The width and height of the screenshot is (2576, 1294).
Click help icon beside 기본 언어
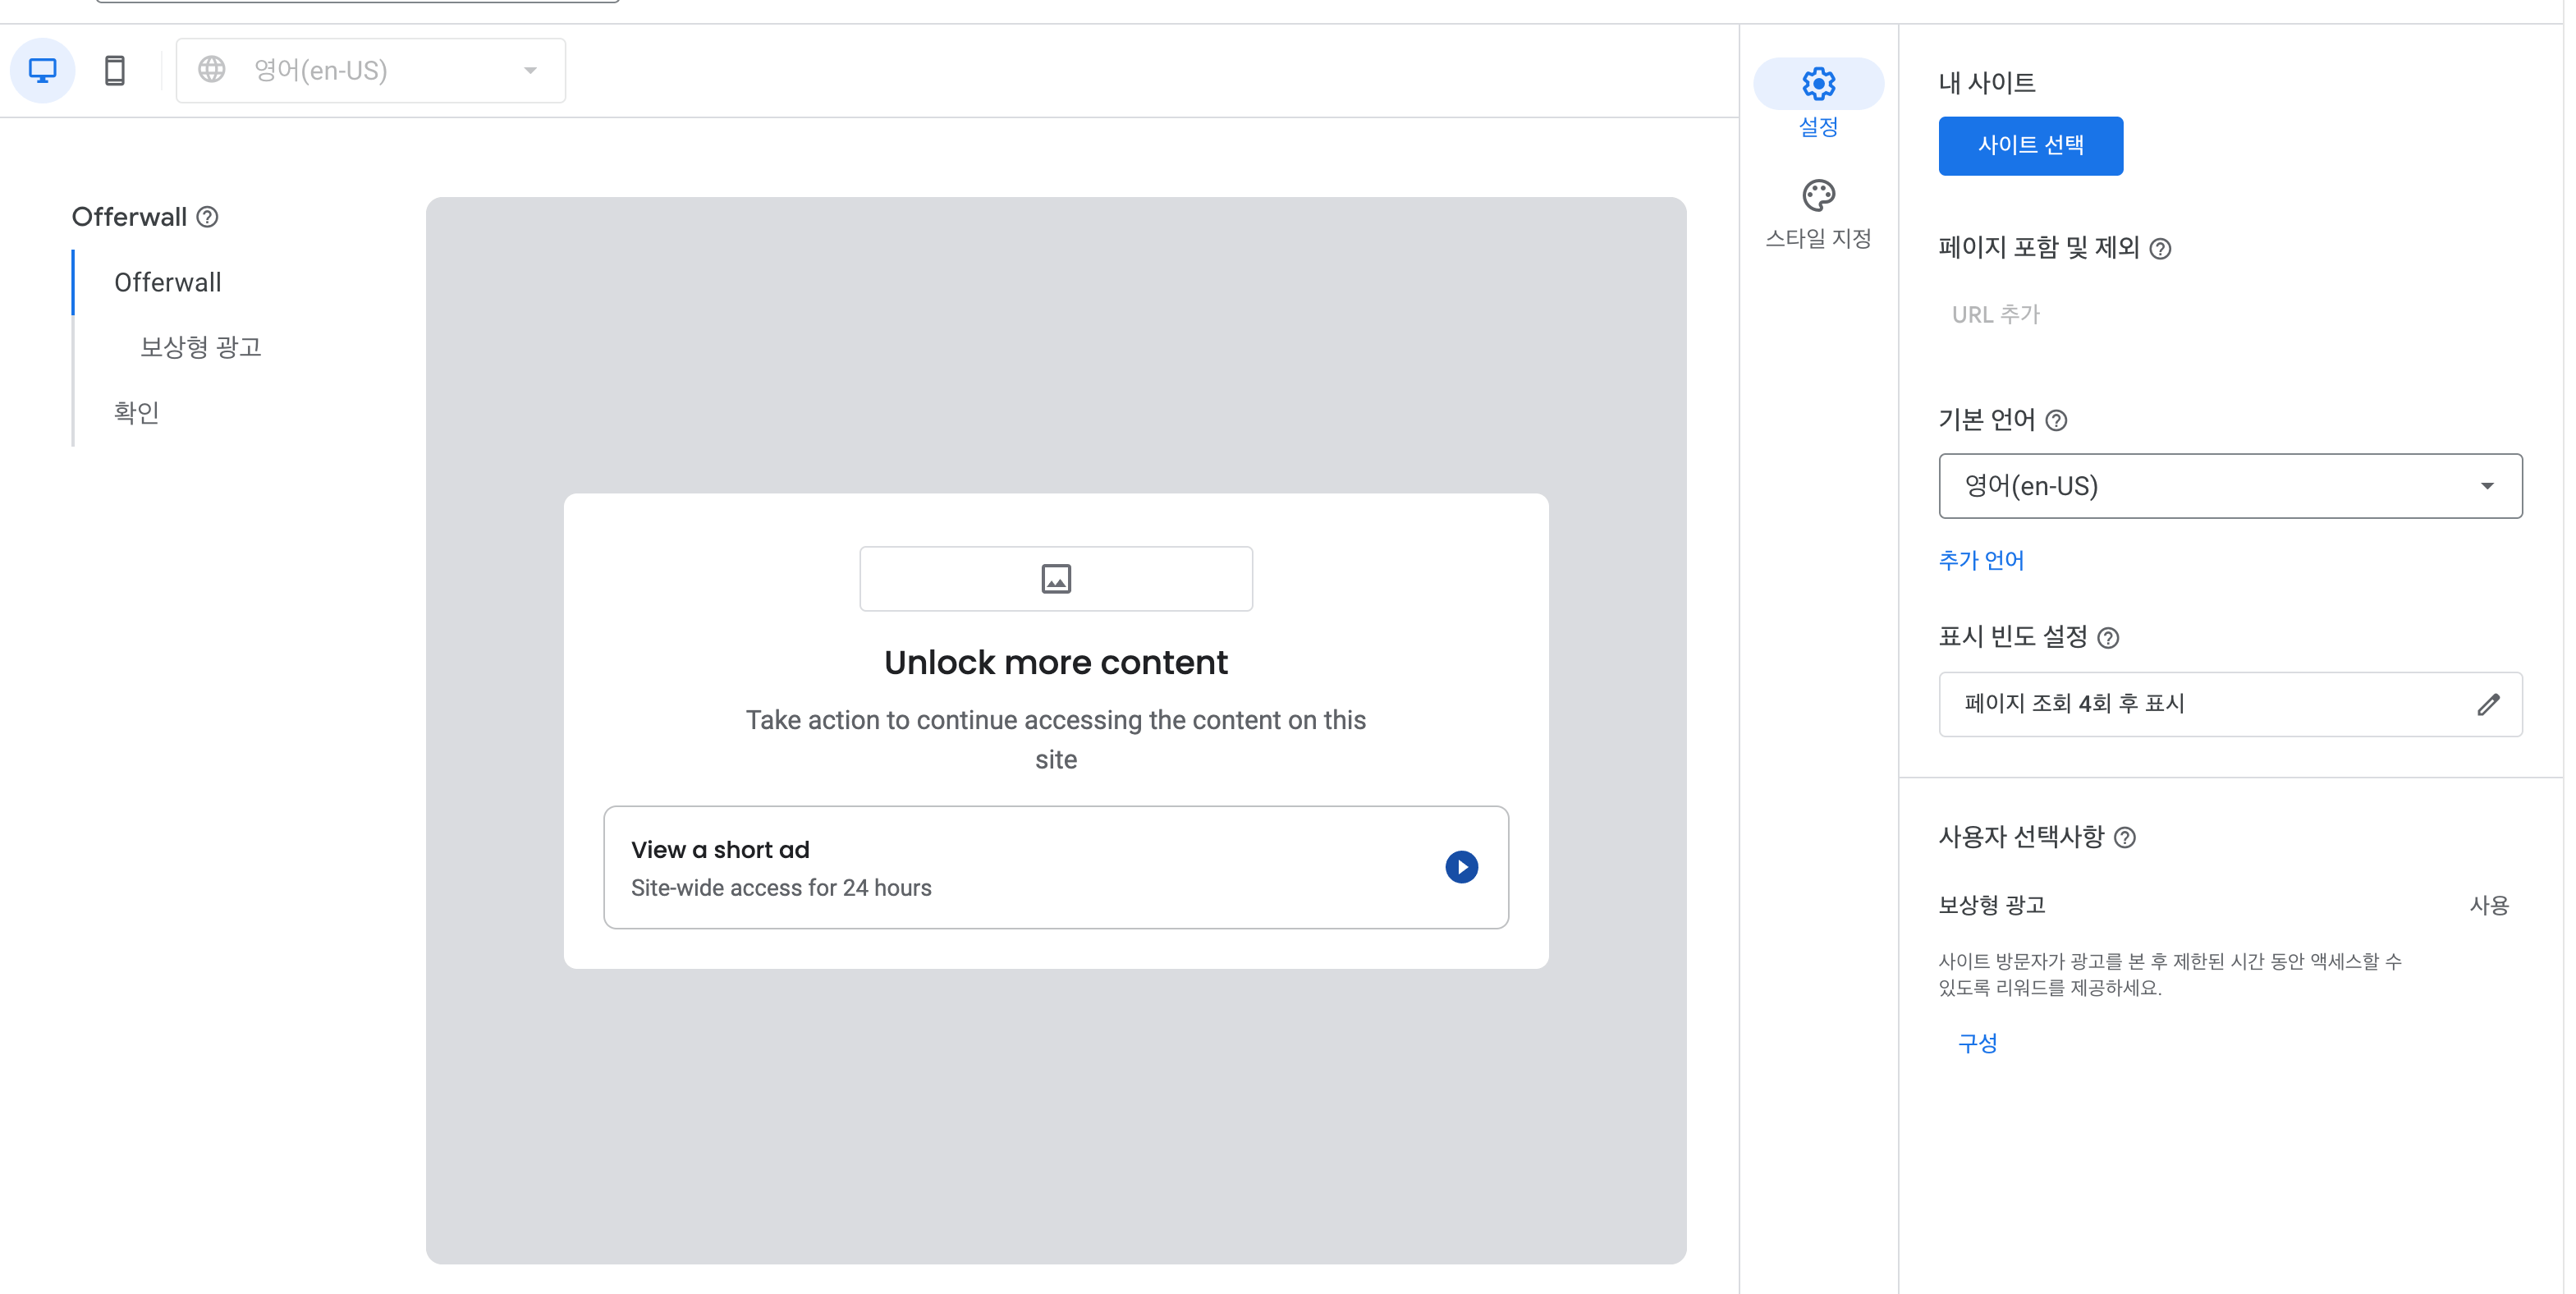point(2055,421)
